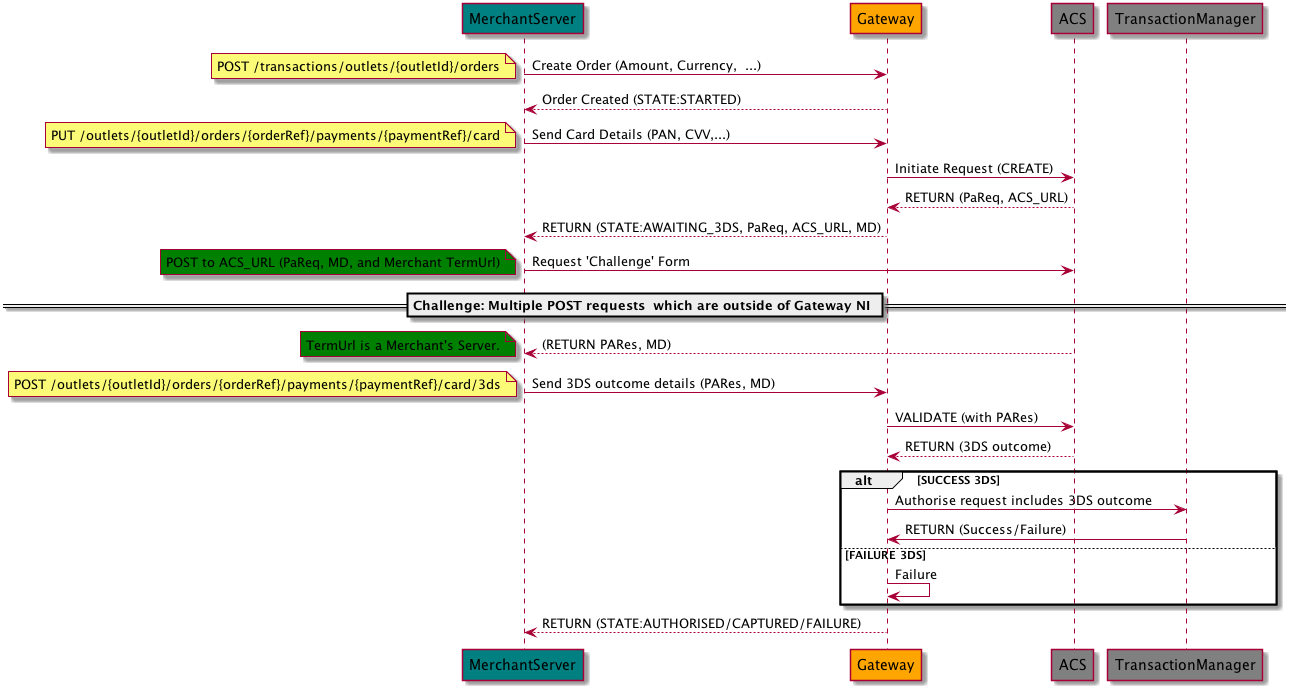This screenshot has height=690, width=1297.
Task: Click the MerchantServer participant box in the diagram header
Action: pyautogui.click(x=524, y=18)
